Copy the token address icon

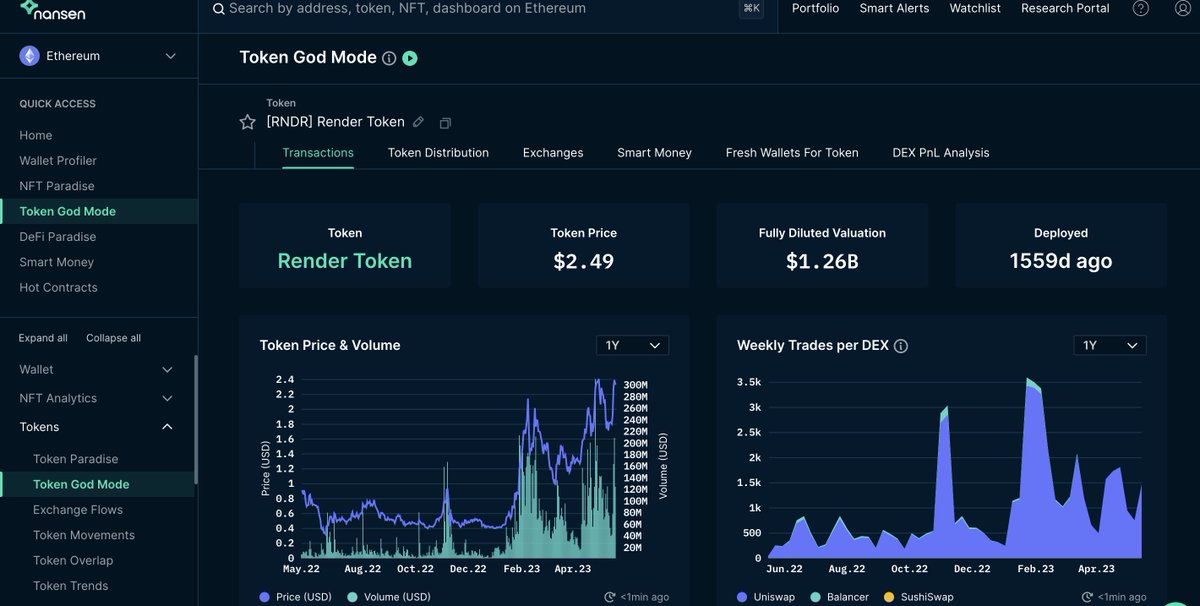(x=445, y=123)
